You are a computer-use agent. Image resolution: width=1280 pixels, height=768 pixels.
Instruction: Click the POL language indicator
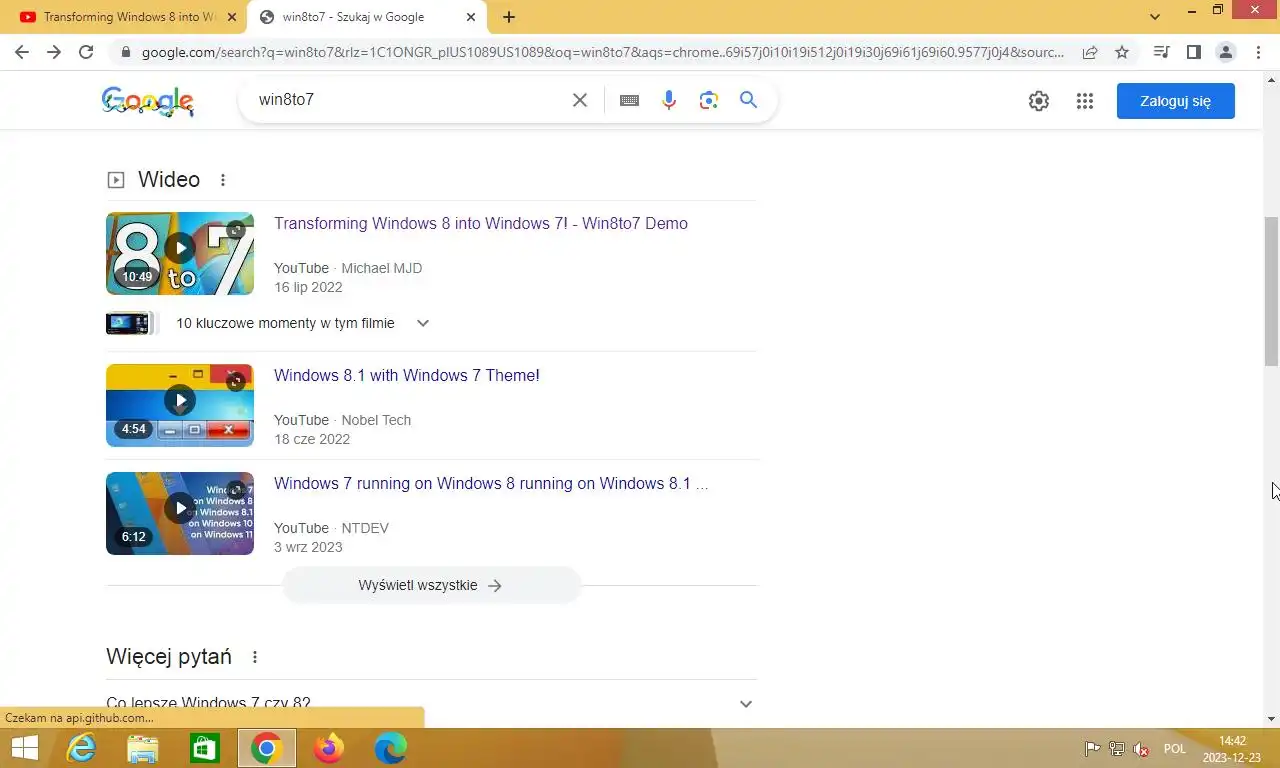[1175, 749]
